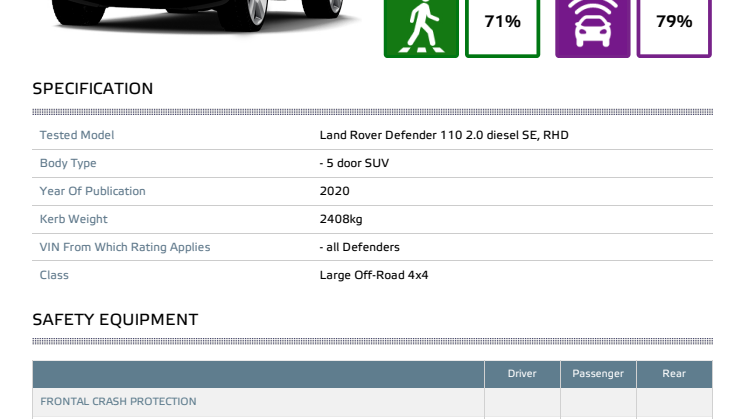Click the FRONTAL CRASH PROTECTION row

373,402
